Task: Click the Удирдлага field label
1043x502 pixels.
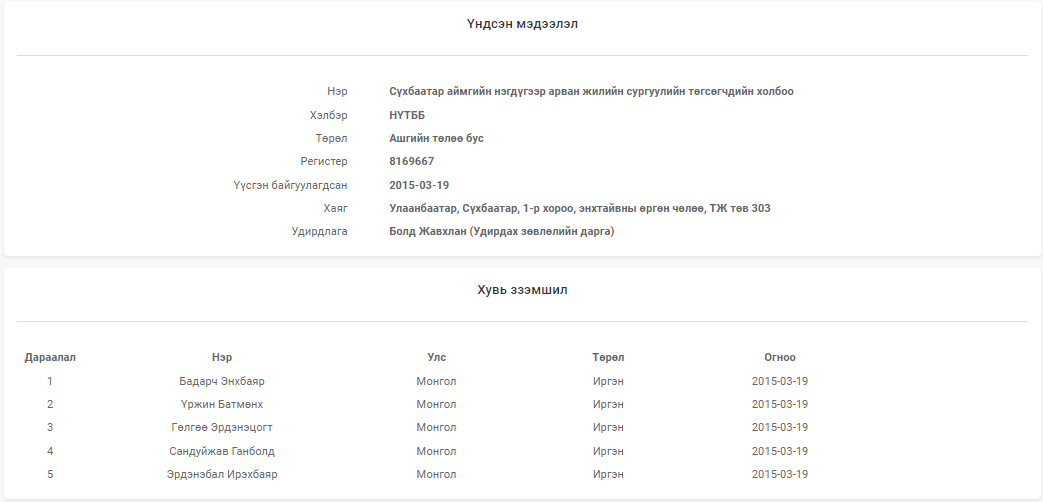Action: click(x=320, y=231)
